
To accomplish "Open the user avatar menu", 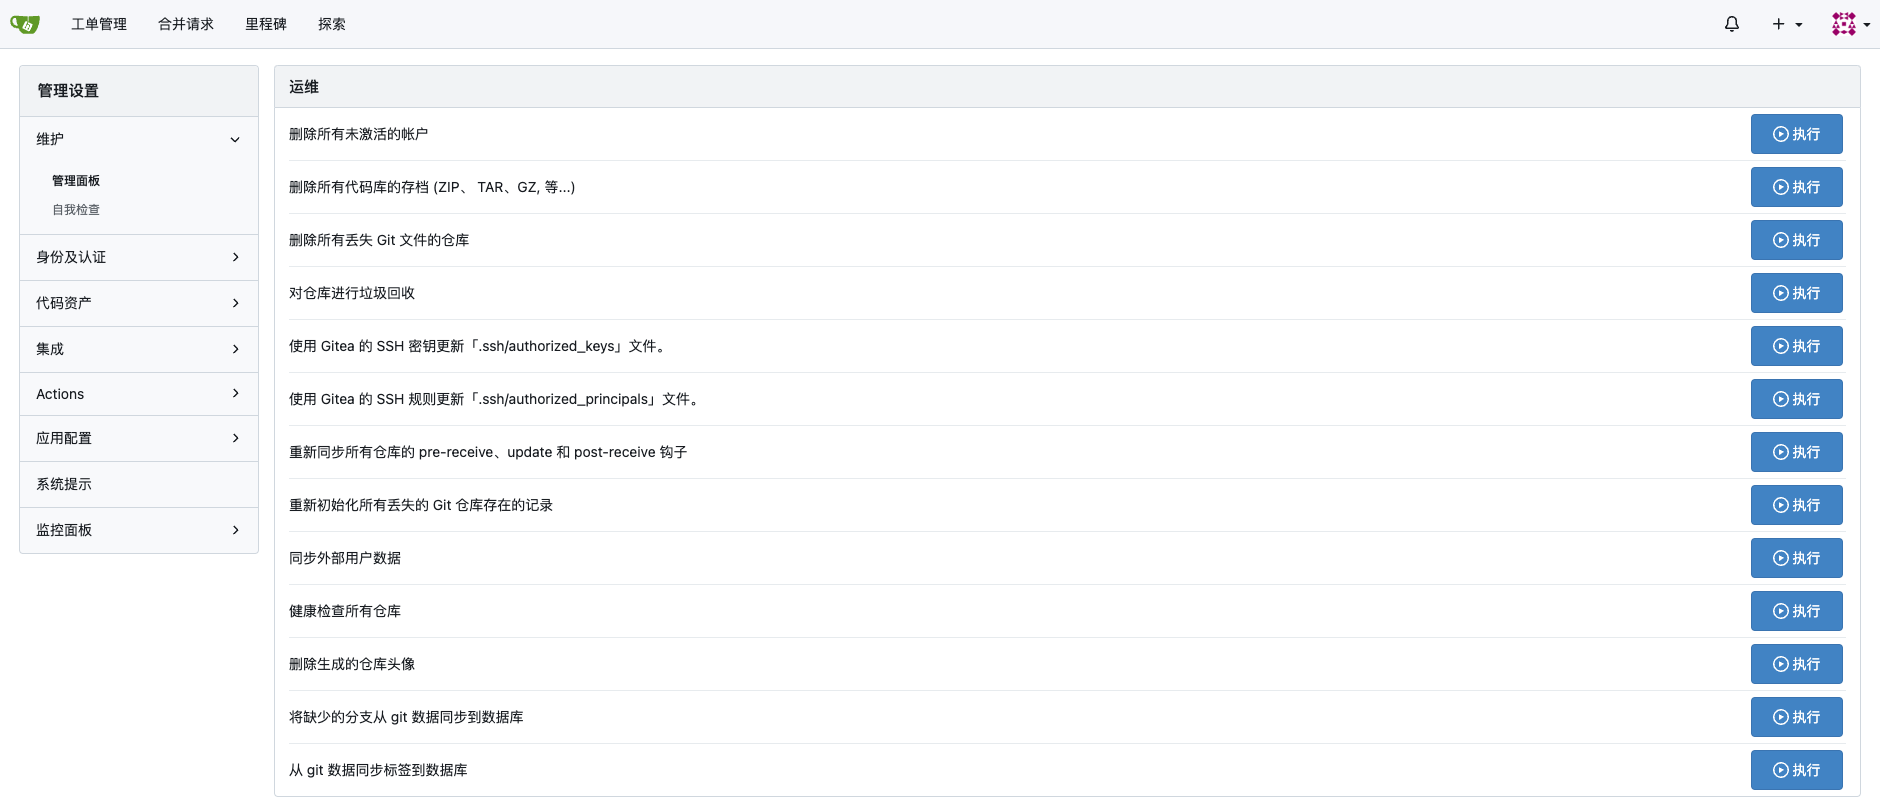I will [1849, 24].
